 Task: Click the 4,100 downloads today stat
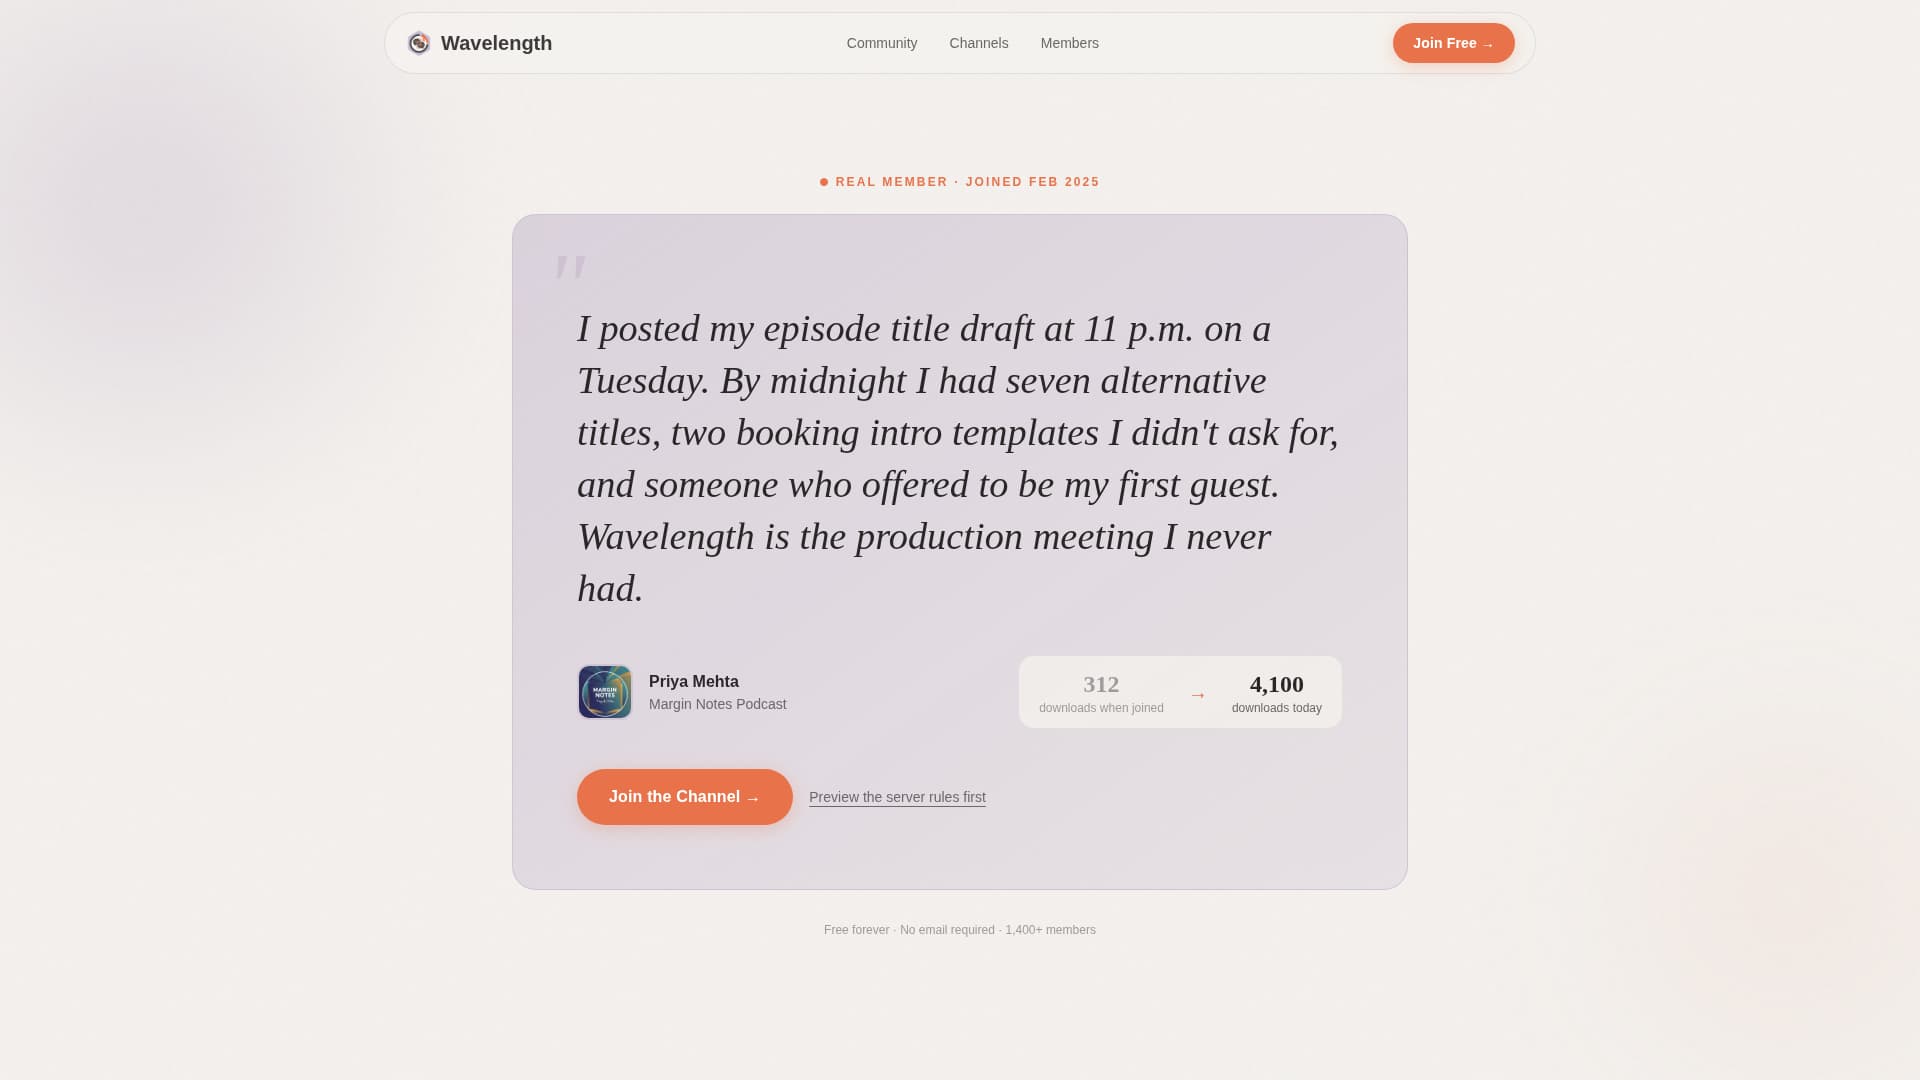click(1276, 685)
